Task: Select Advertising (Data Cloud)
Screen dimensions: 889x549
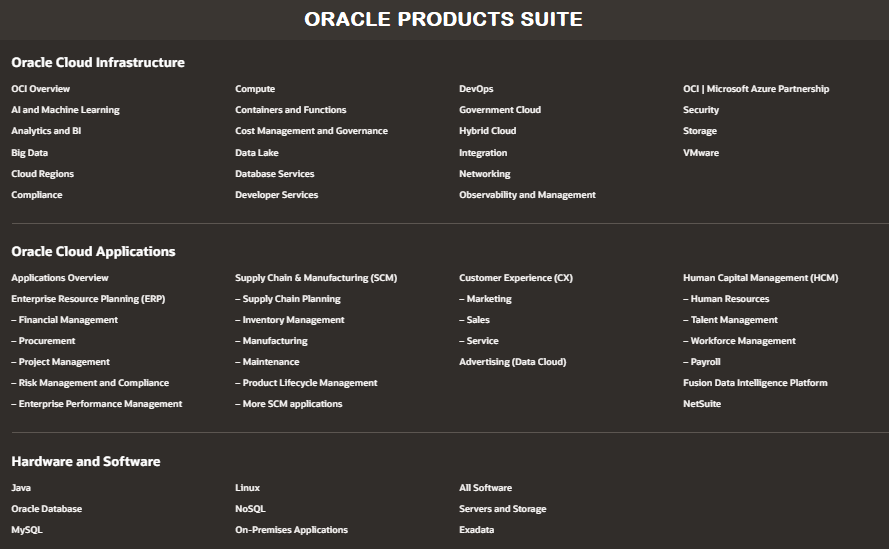Action: pyautogui.click(x=513, y=362)
